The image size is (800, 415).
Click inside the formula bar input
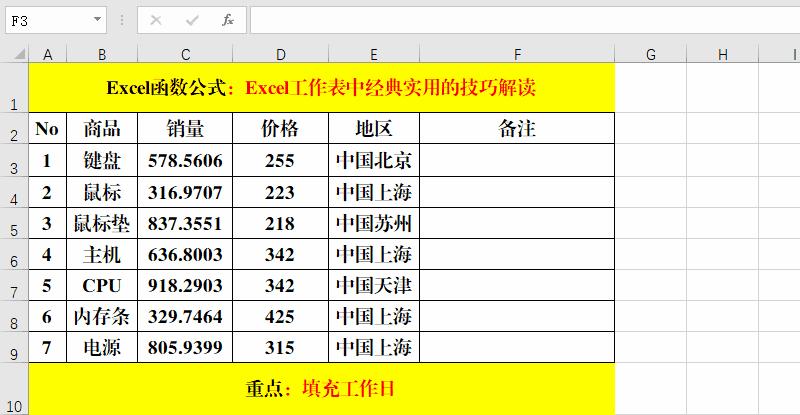pyautogui.click(x=525, y=20)
